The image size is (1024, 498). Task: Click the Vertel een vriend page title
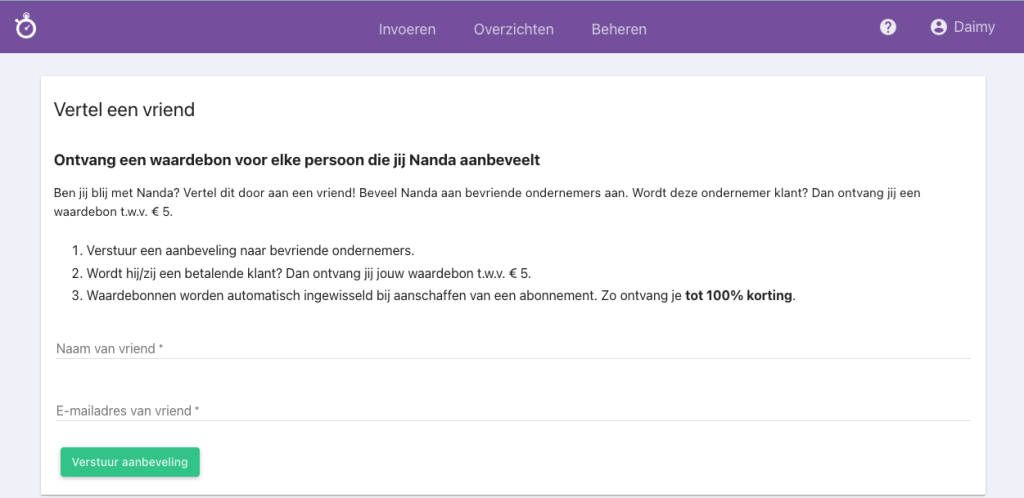pyautogui.click(x=124, y=110)
